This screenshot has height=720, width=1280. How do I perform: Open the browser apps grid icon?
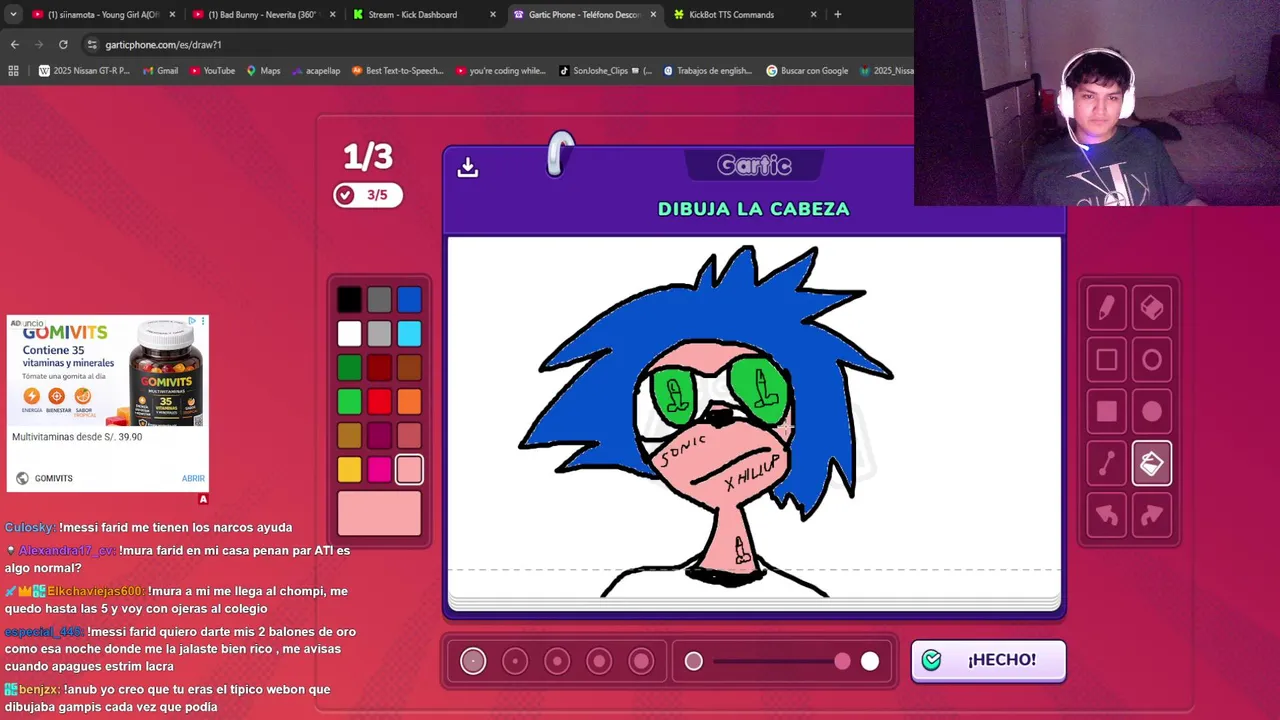13,71
